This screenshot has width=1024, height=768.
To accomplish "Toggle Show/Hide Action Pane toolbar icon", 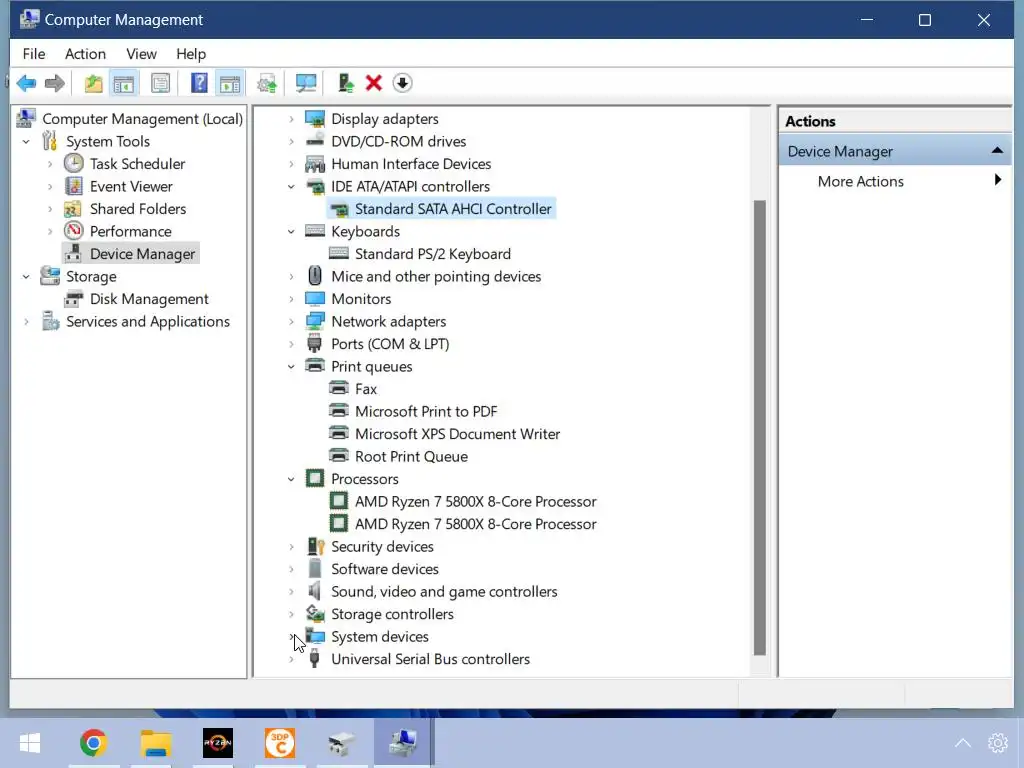I will tap(230, 83).
